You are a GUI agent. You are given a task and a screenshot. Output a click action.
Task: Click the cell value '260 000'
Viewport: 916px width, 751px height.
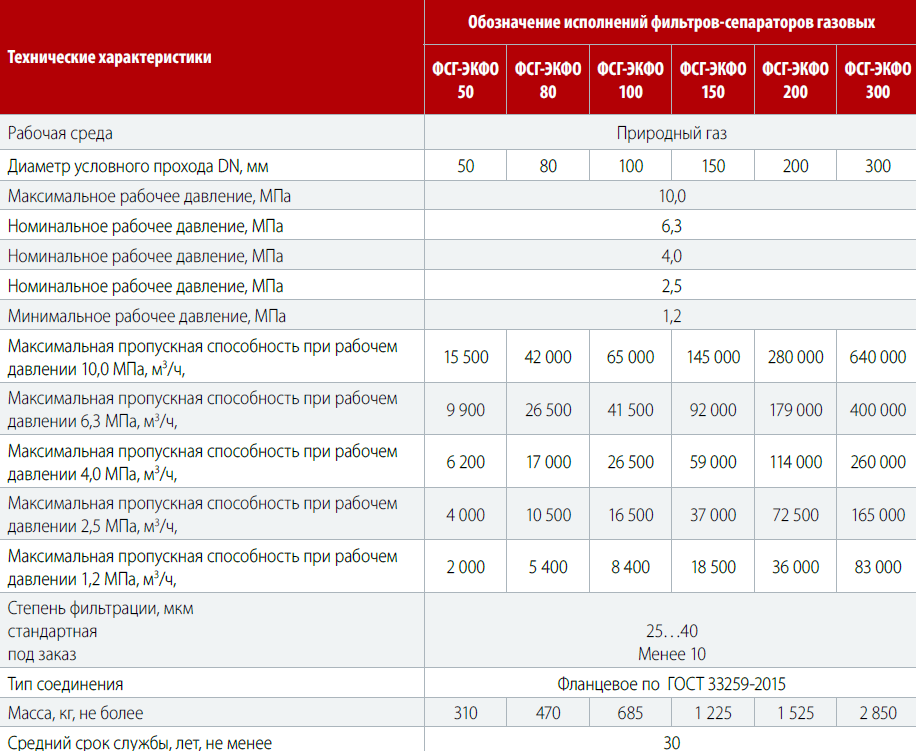pos(877,462)
